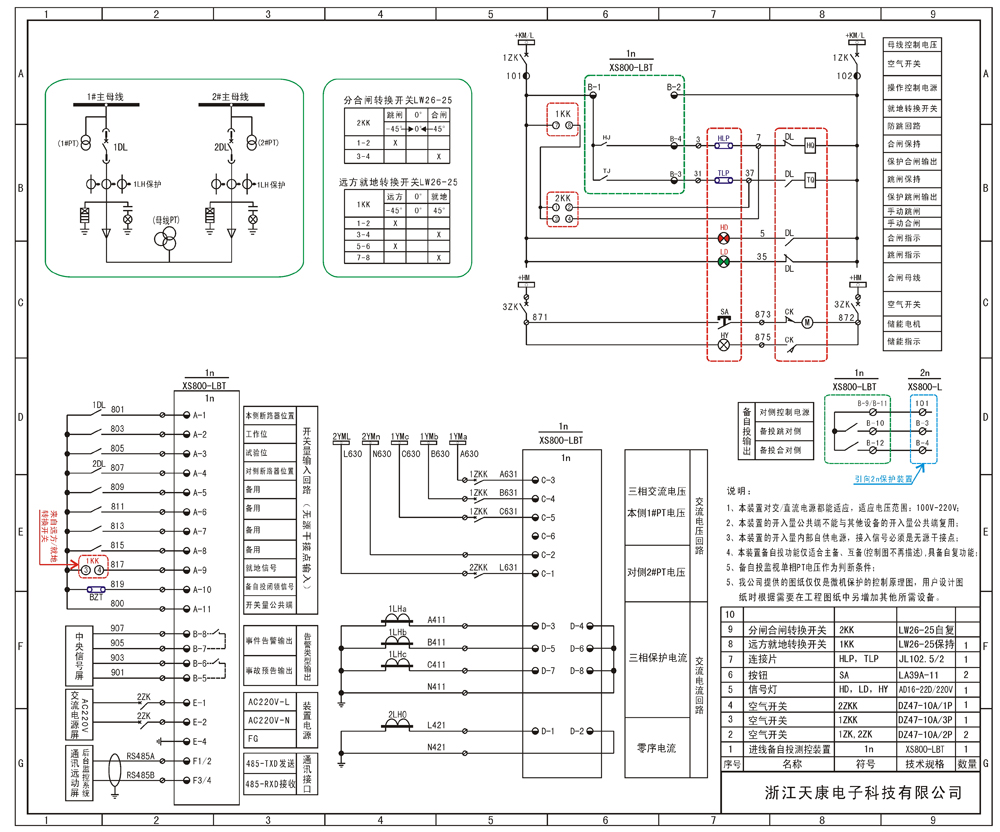Click the green LD indicator lamp symbol
The height and width of the screenshot is (832, 1000).
(724, 261)
